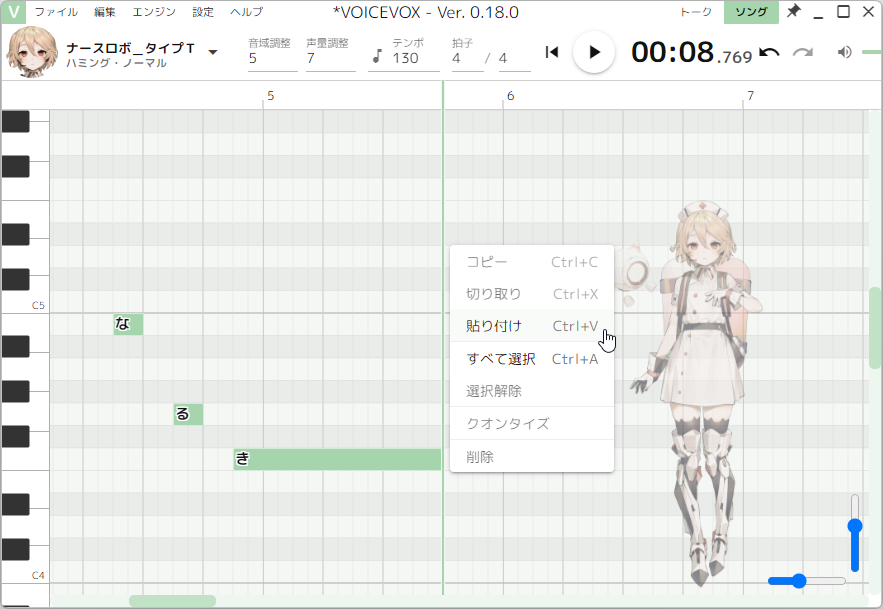The image size is (883, 609).
Task: Open the beat numerator dropdown in 拍子
Action: pyautogui.click(x=458, y=59)
